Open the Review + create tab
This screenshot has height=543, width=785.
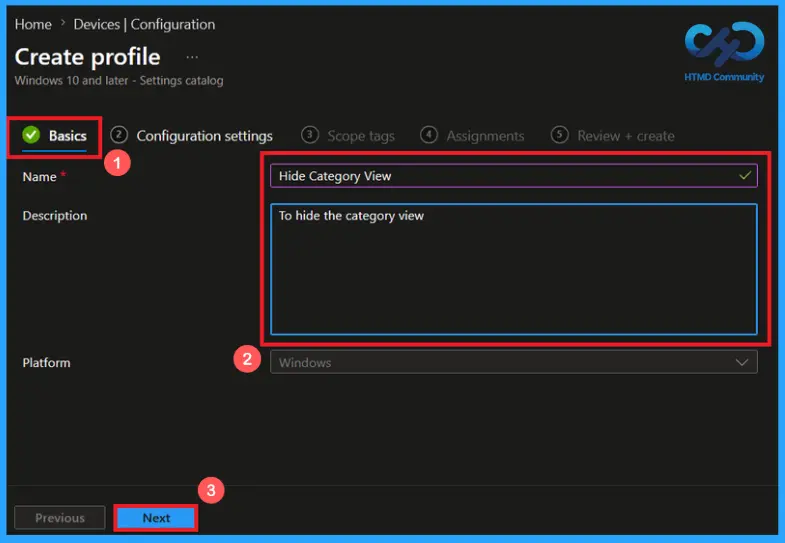pos(613,136)
